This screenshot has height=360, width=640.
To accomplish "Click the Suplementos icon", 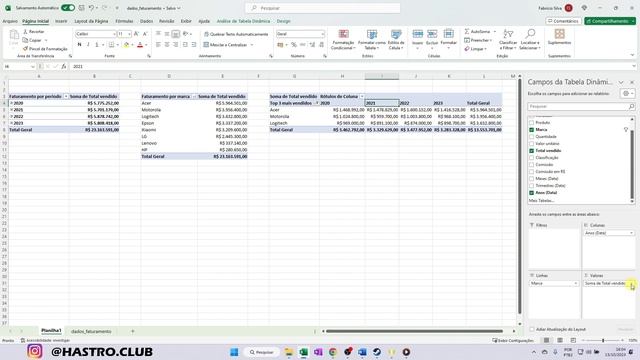I will pyautogui.click(x=559, y=34).
